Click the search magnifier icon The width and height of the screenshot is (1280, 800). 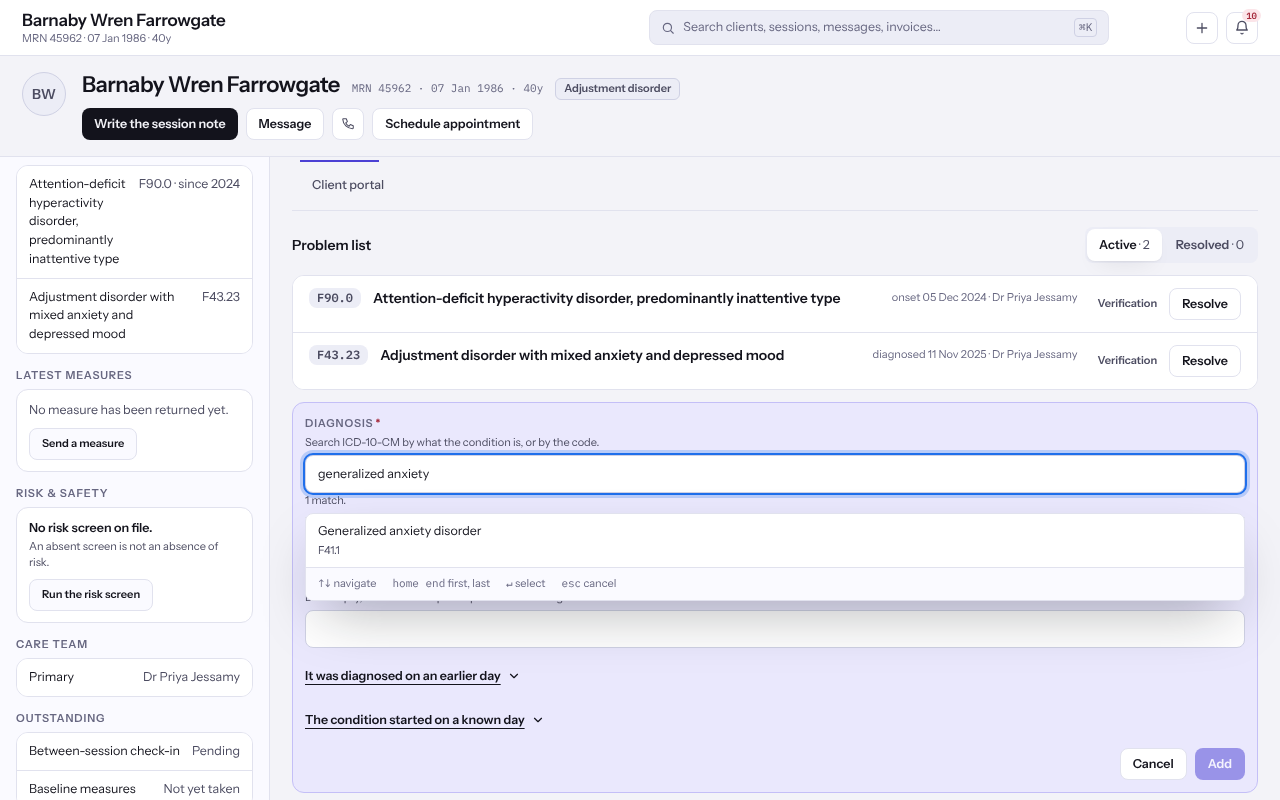(668, 28)
